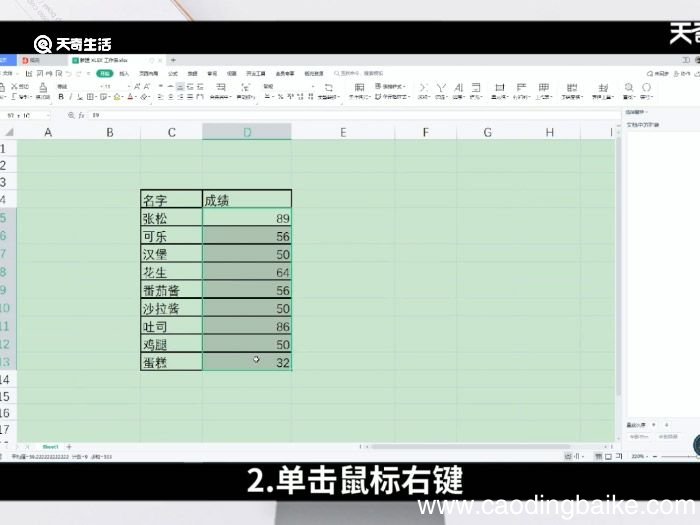Align cell text to the right
Viewport: 700px width, 525px height.
(180, 96)
